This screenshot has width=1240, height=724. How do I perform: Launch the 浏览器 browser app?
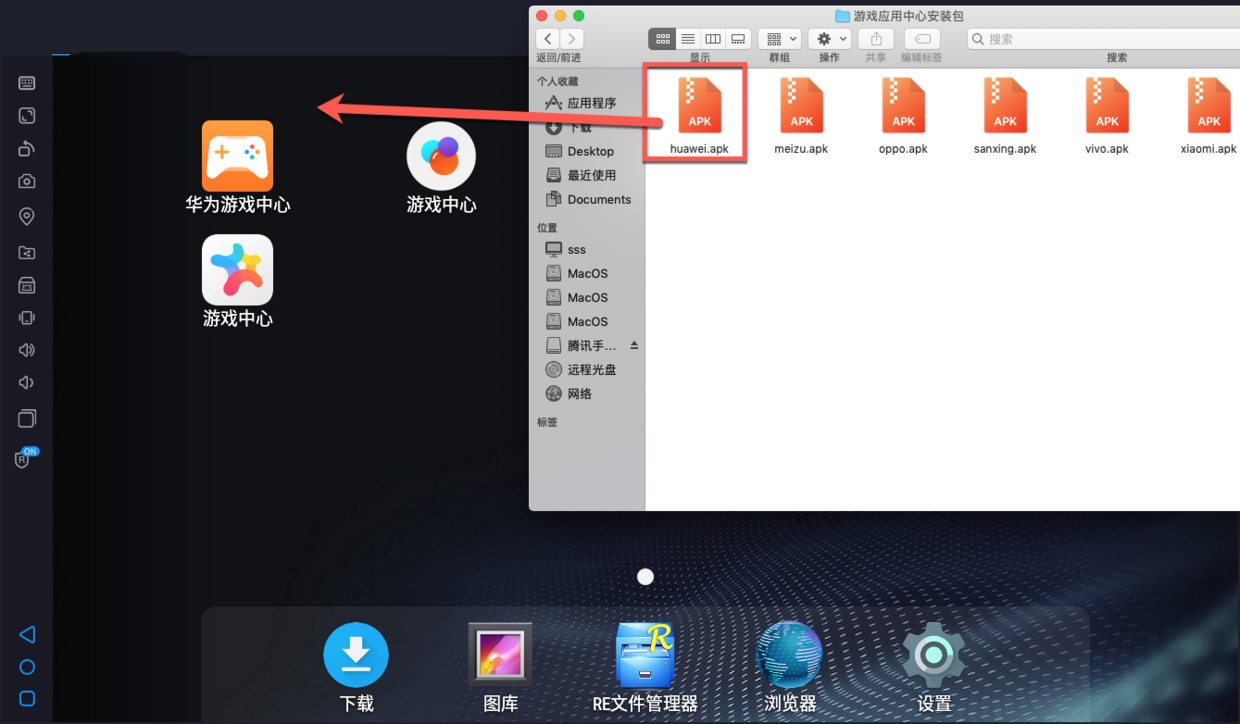click(x=790, y=668)
